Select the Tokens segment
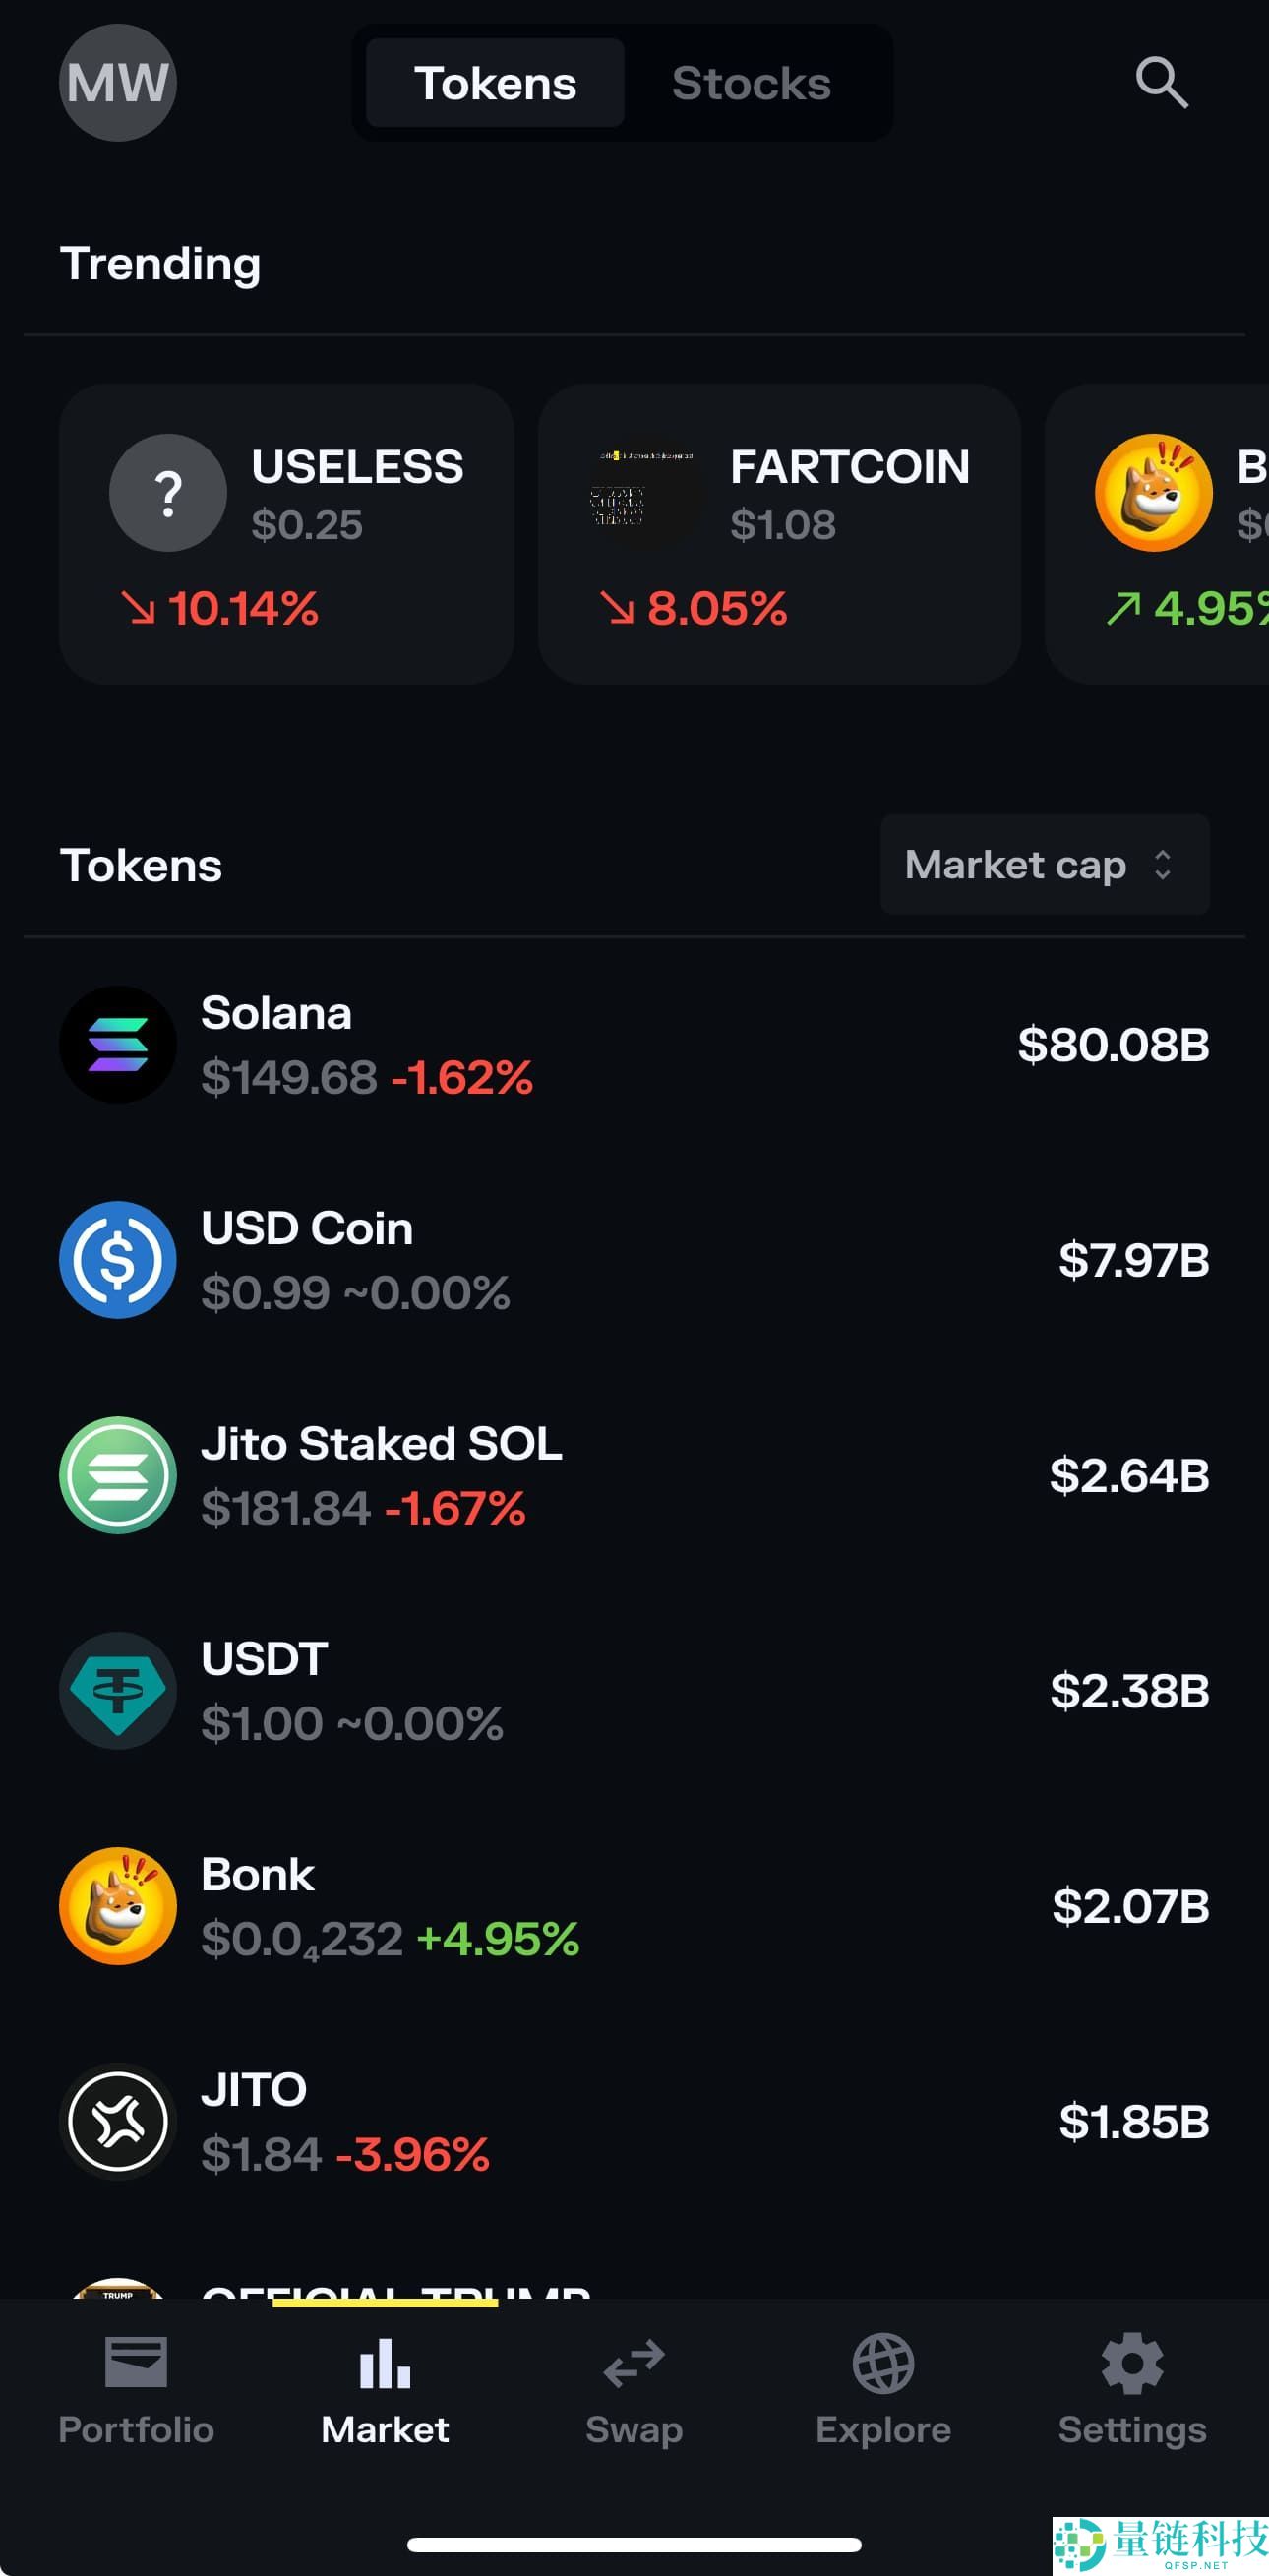The height and width of the screenshot is (2576, 1269). (495, 83)
